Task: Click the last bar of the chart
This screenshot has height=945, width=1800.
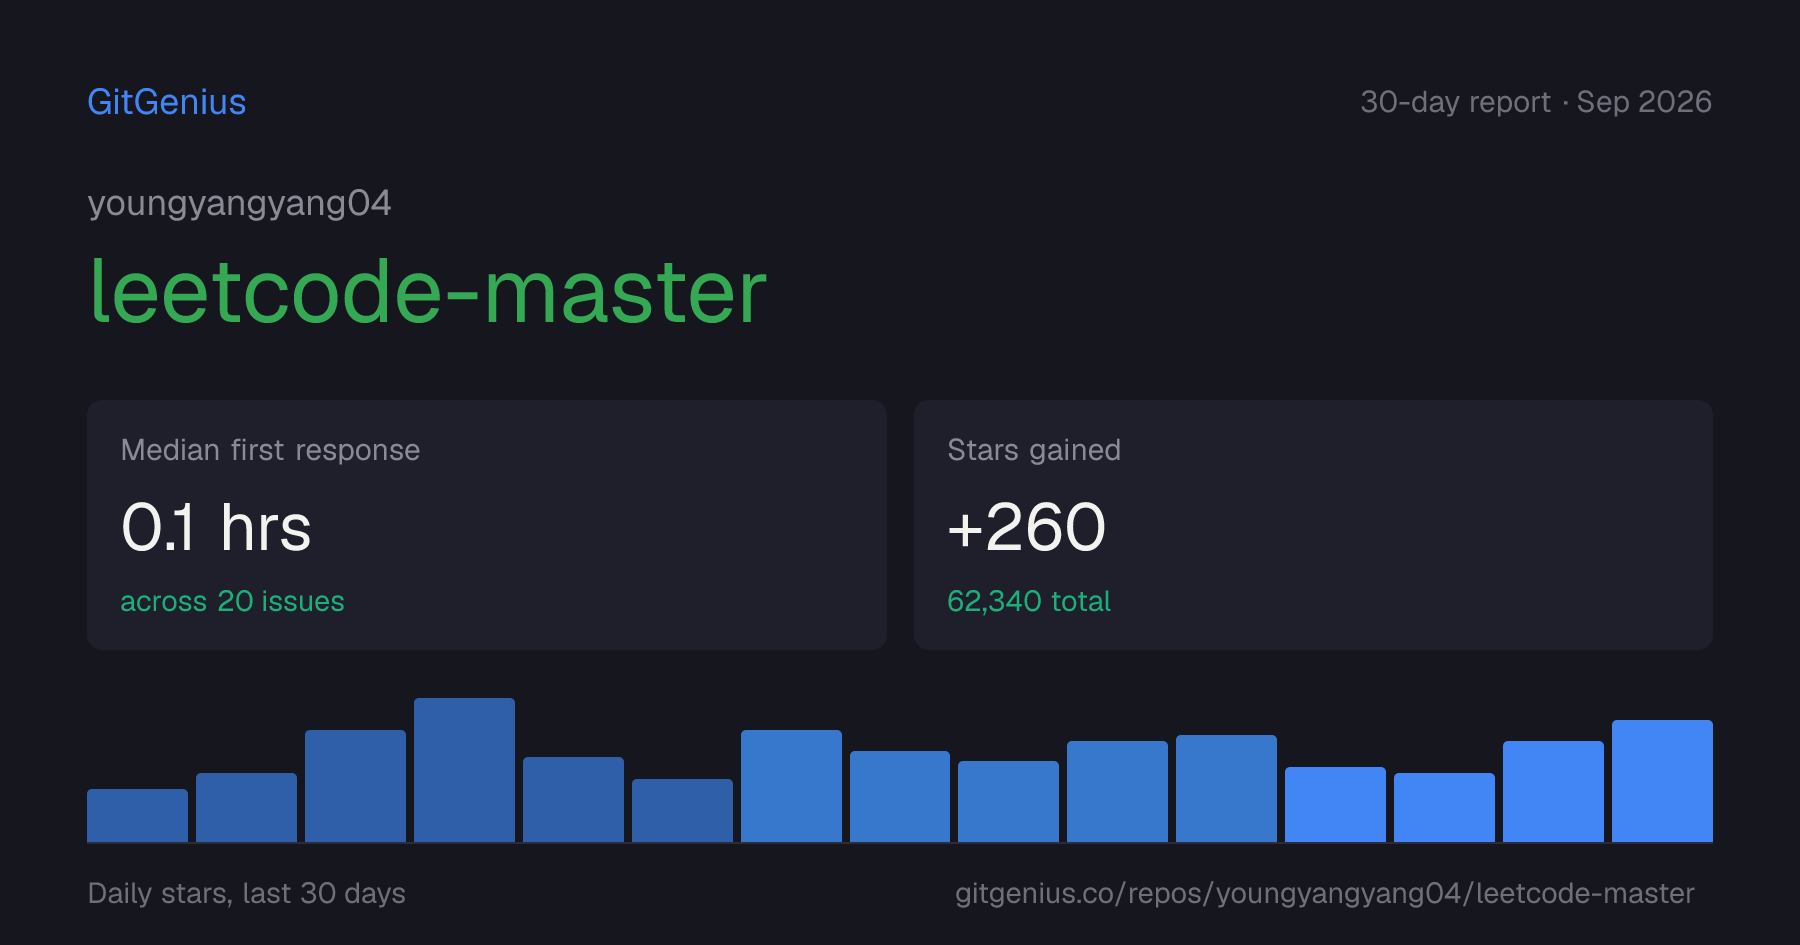Action: 1662,781
